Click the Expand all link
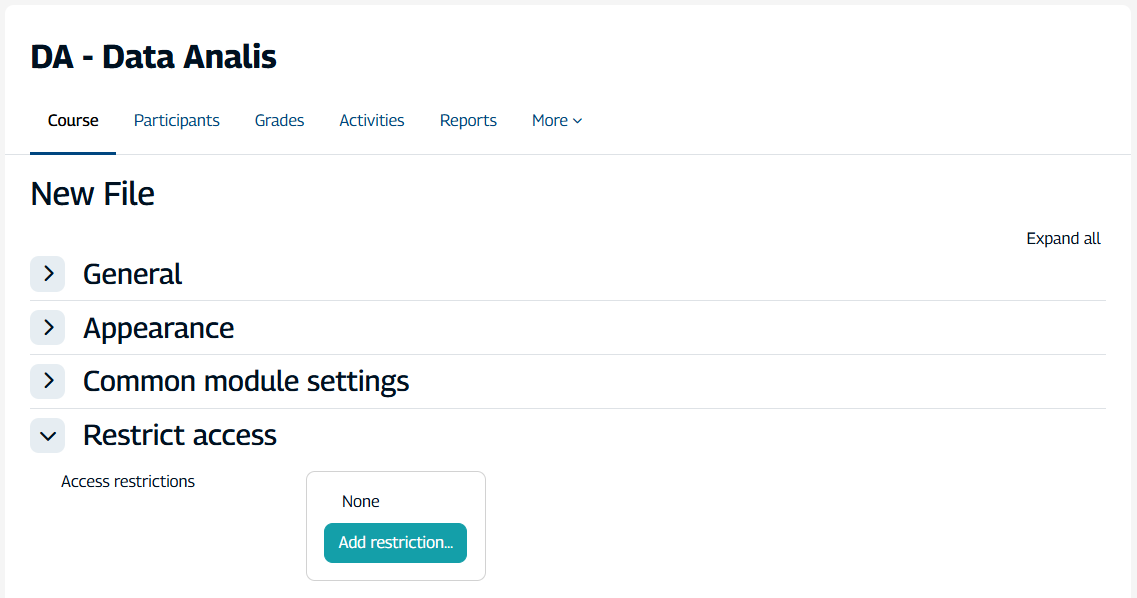 coord(1063,238)
